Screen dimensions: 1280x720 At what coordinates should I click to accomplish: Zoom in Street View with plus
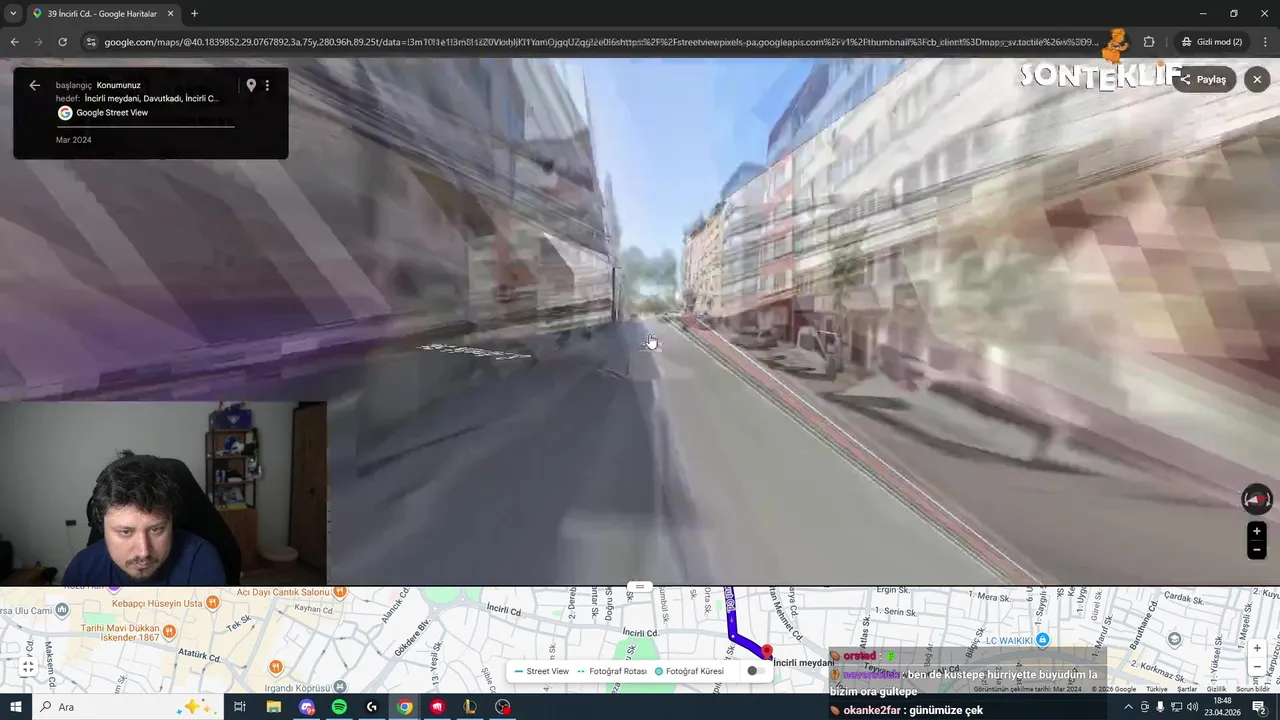tap(1257, 531)
